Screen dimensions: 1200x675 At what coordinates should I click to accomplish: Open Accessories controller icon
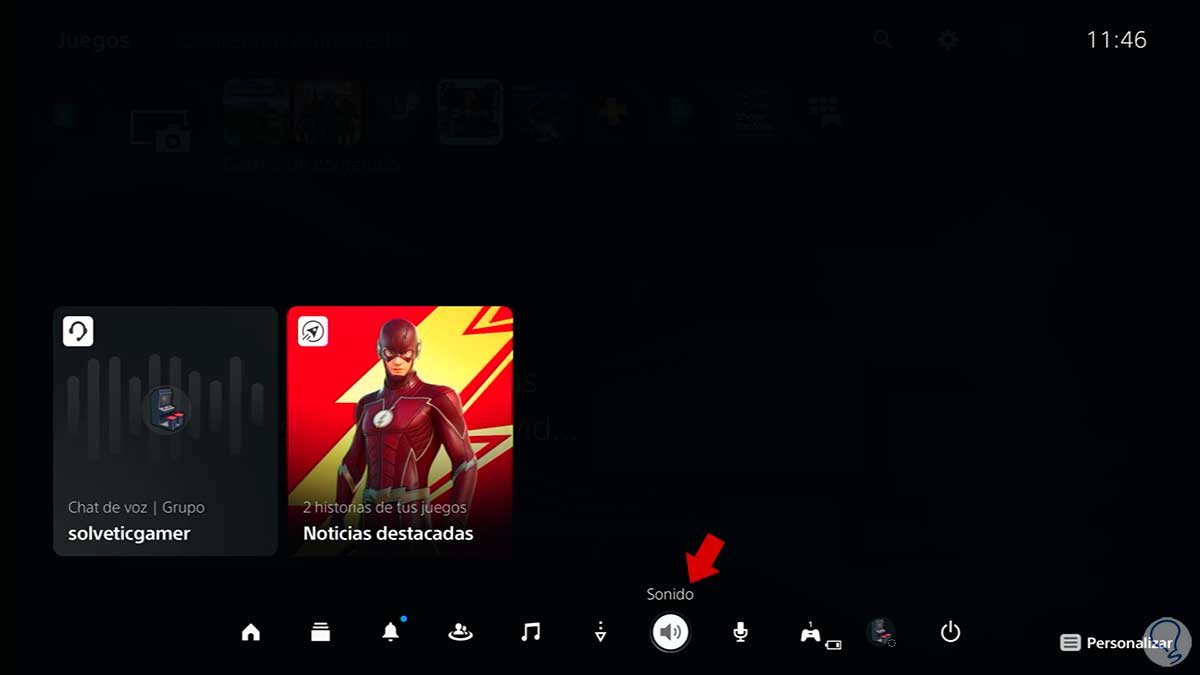coord(811,632)
